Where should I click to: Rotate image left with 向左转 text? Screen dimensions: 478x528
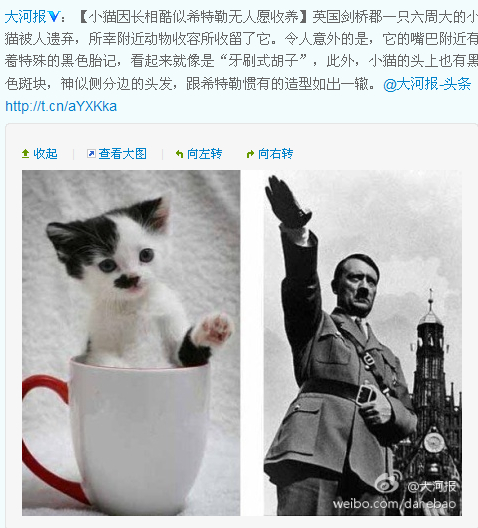pyautogui.click(x=204, y=154)
